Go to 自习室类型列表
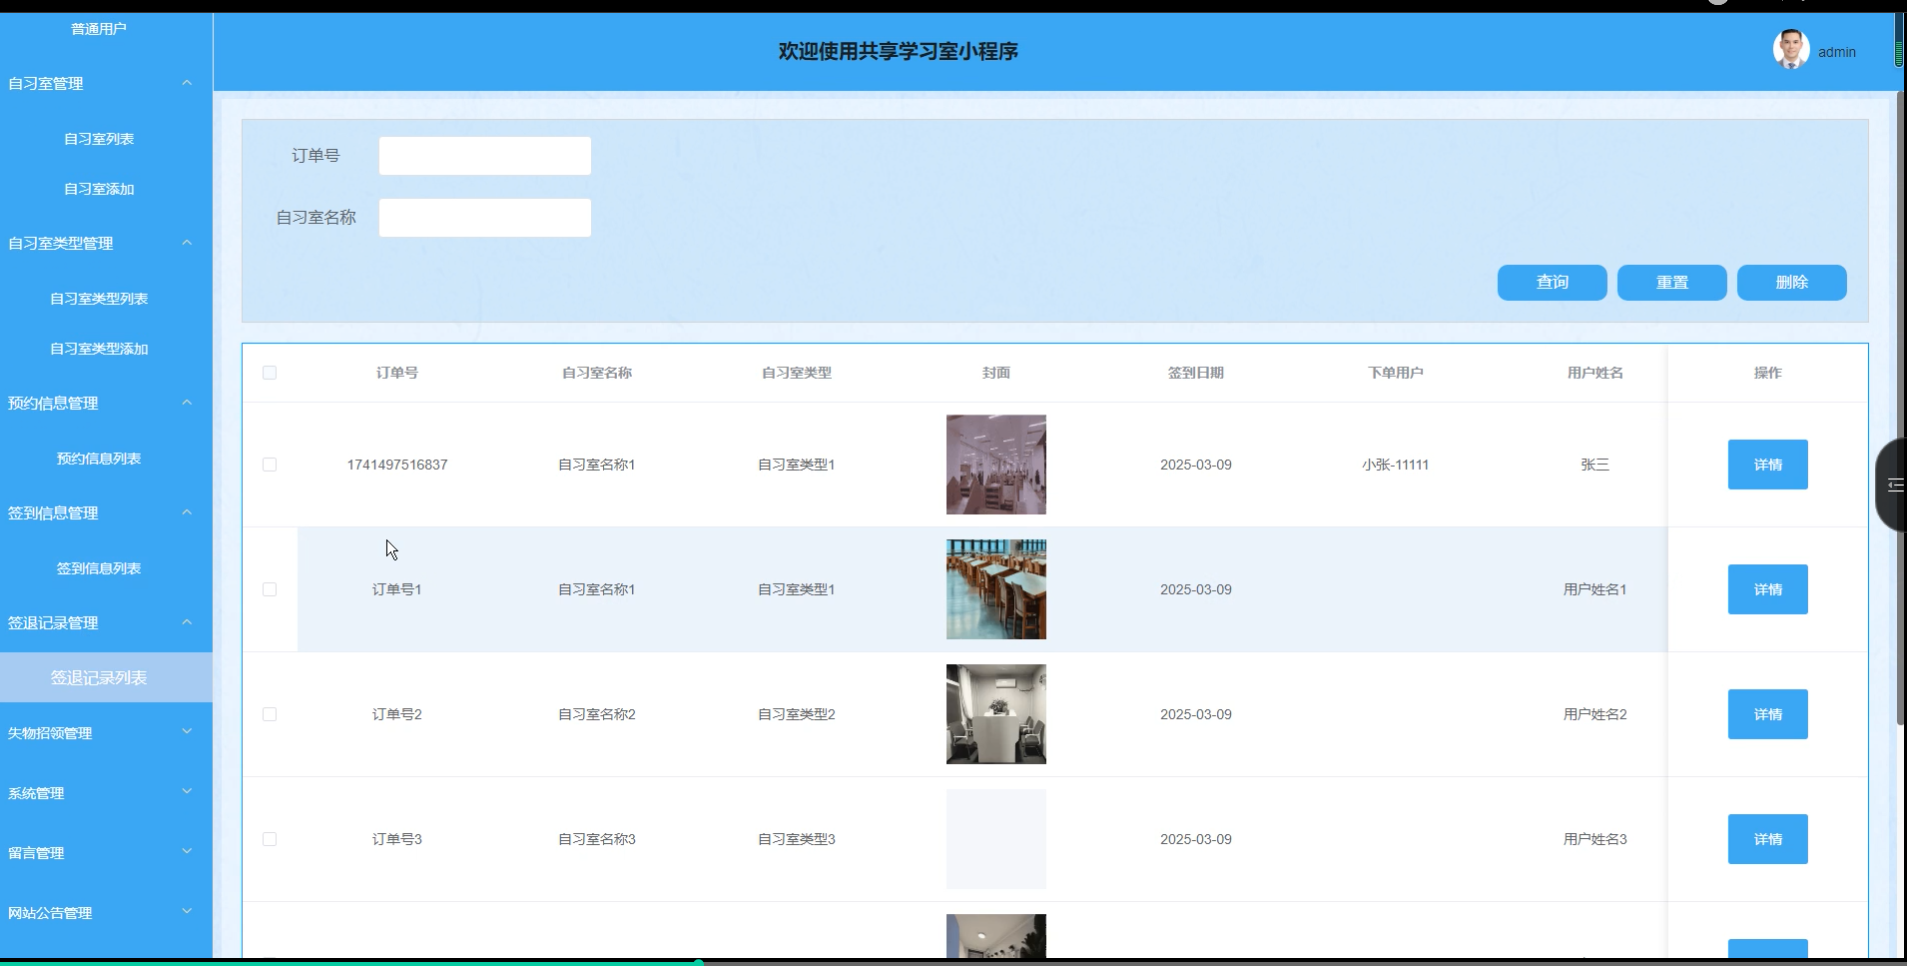The image size is (1907, 966). (99, 299)
